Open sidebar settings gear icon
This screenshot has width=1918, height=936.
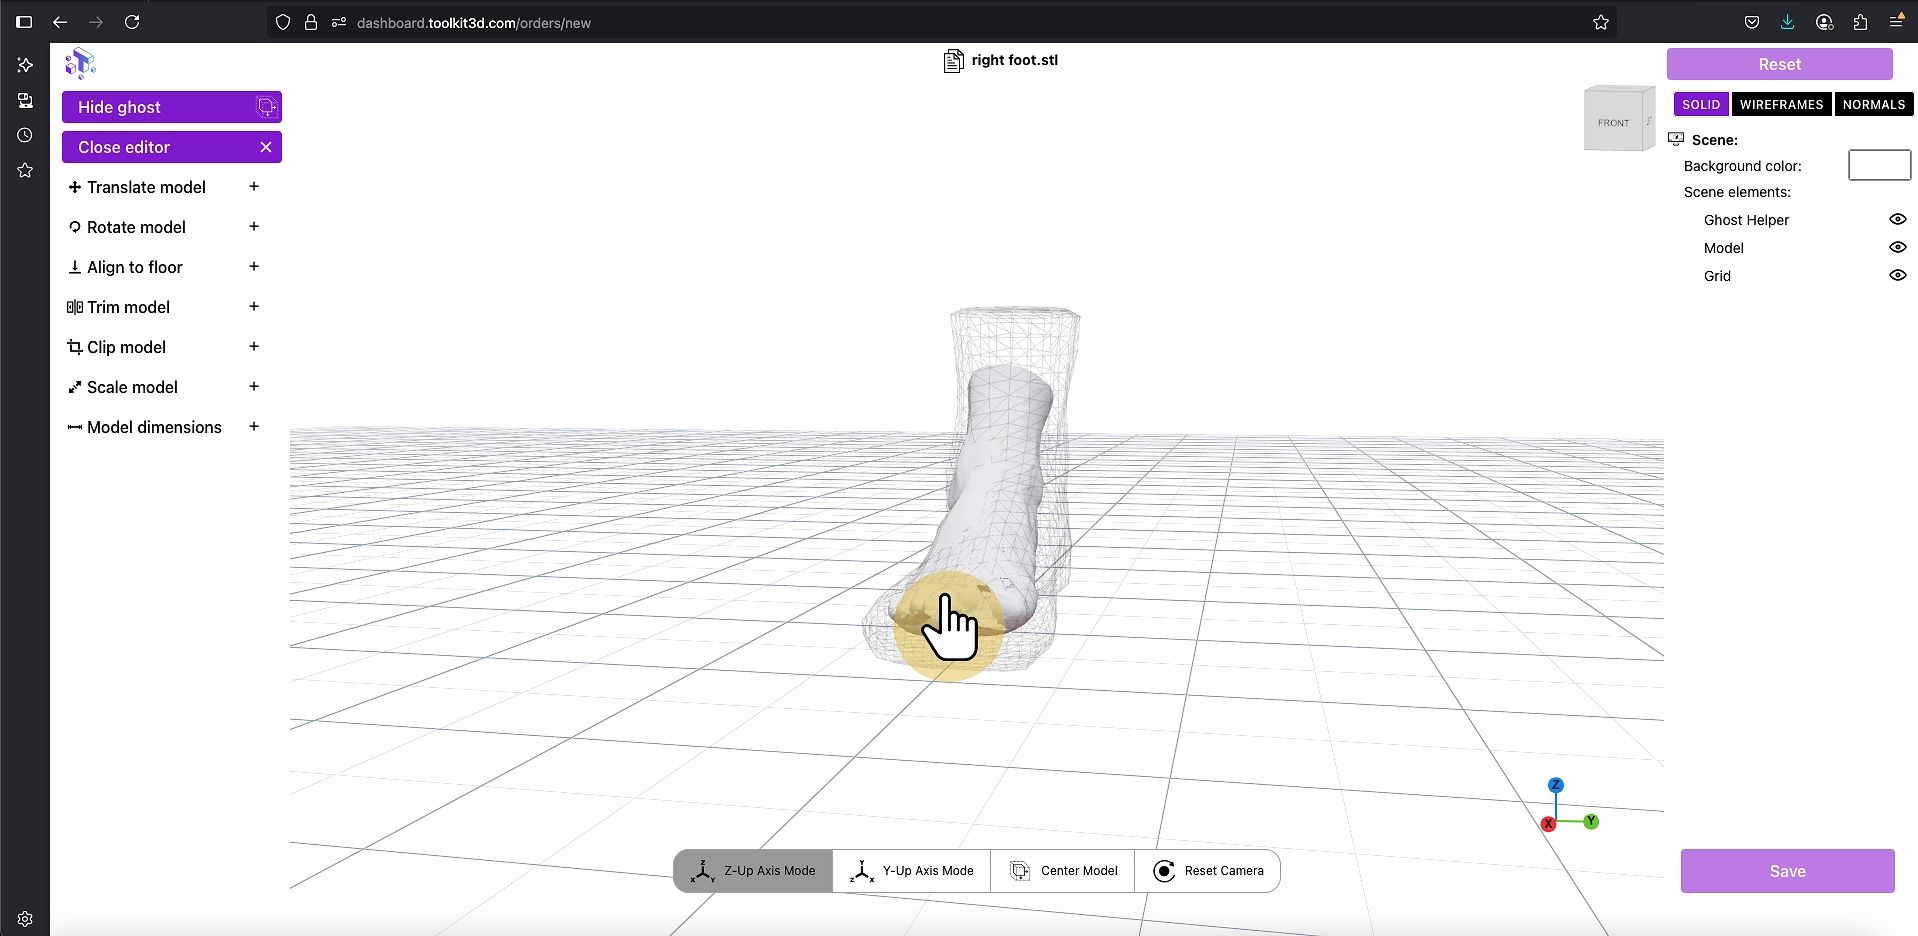(x=25, y=919)
